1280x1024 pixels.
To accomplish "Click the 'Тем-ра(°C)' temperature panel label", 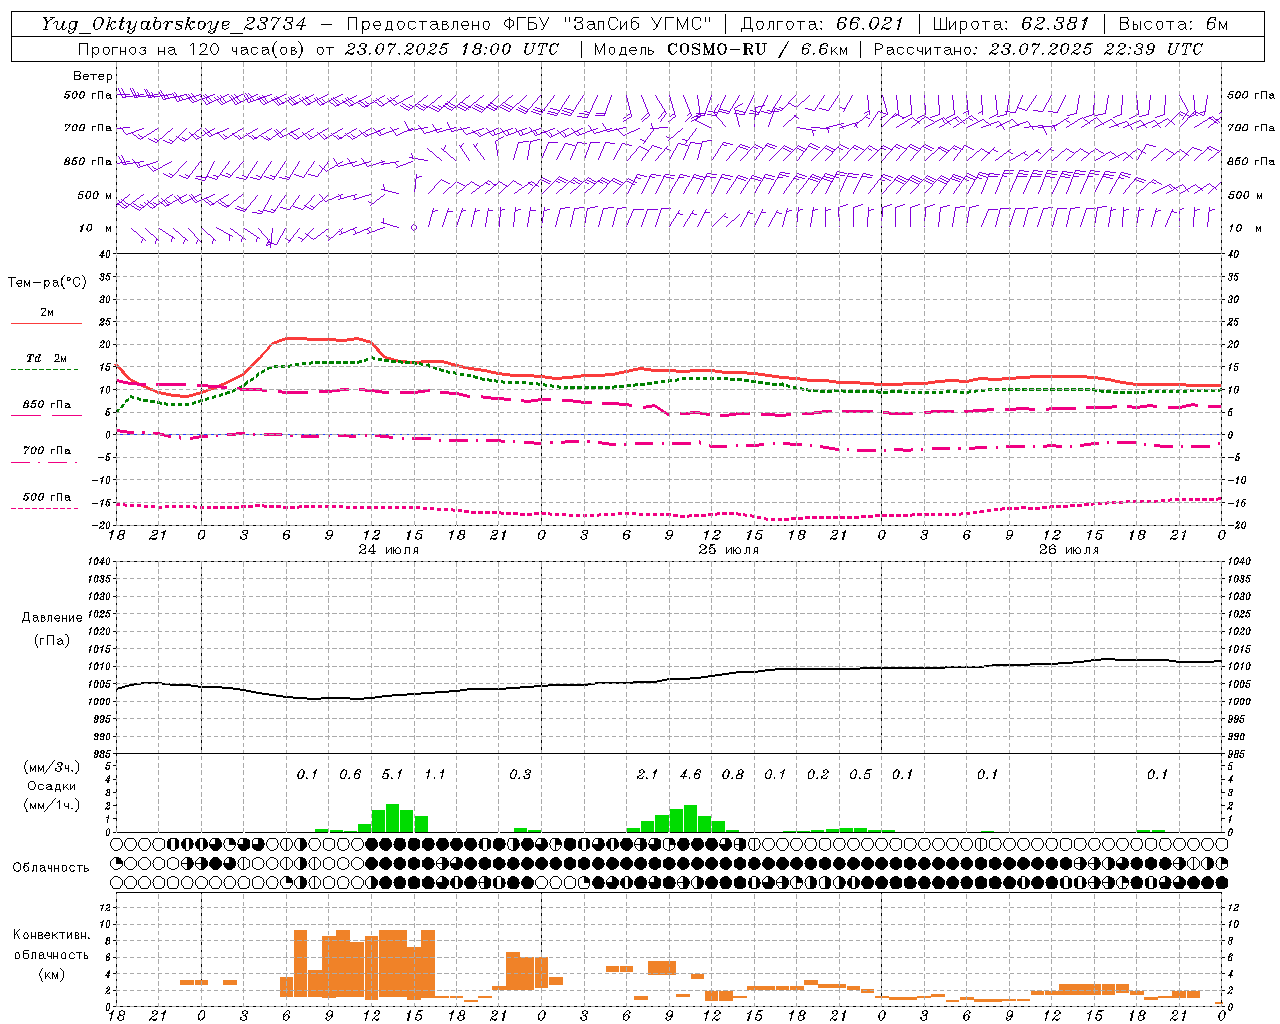I will point(47,283).
